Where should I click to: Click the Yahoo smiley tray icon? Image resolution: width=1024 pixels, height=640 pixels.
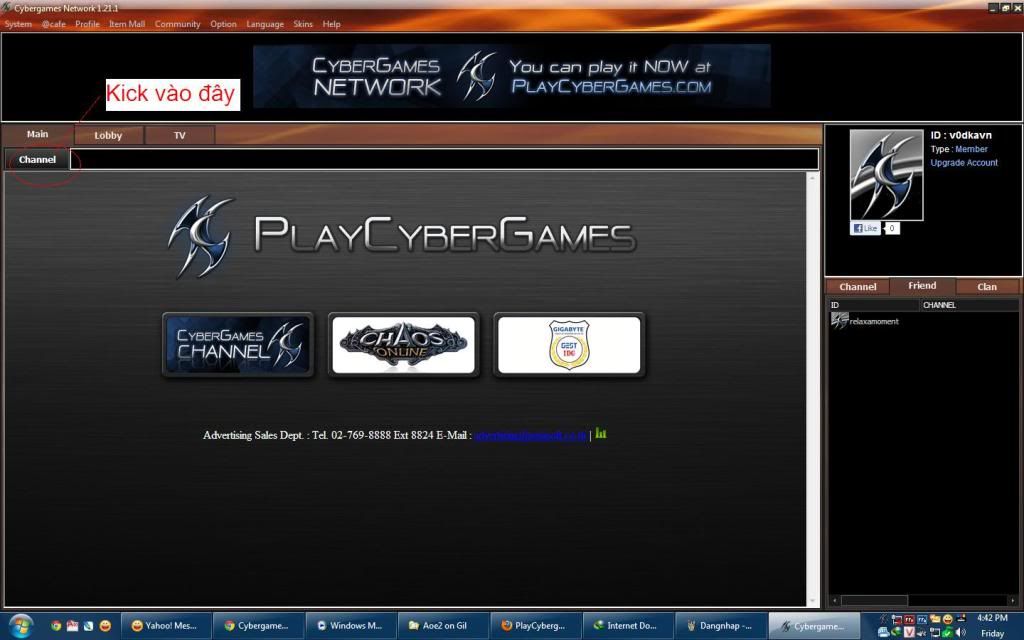[x=947, y=619]
